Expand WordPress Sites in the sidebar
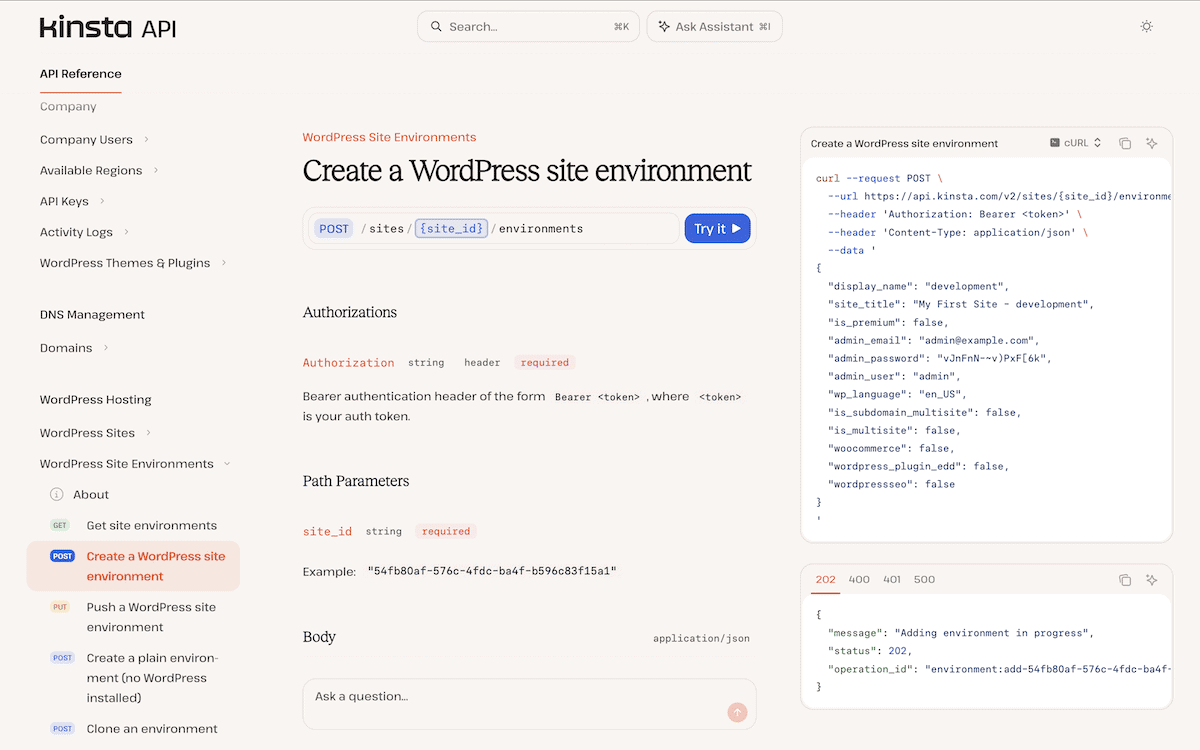 tap(148, 433)
